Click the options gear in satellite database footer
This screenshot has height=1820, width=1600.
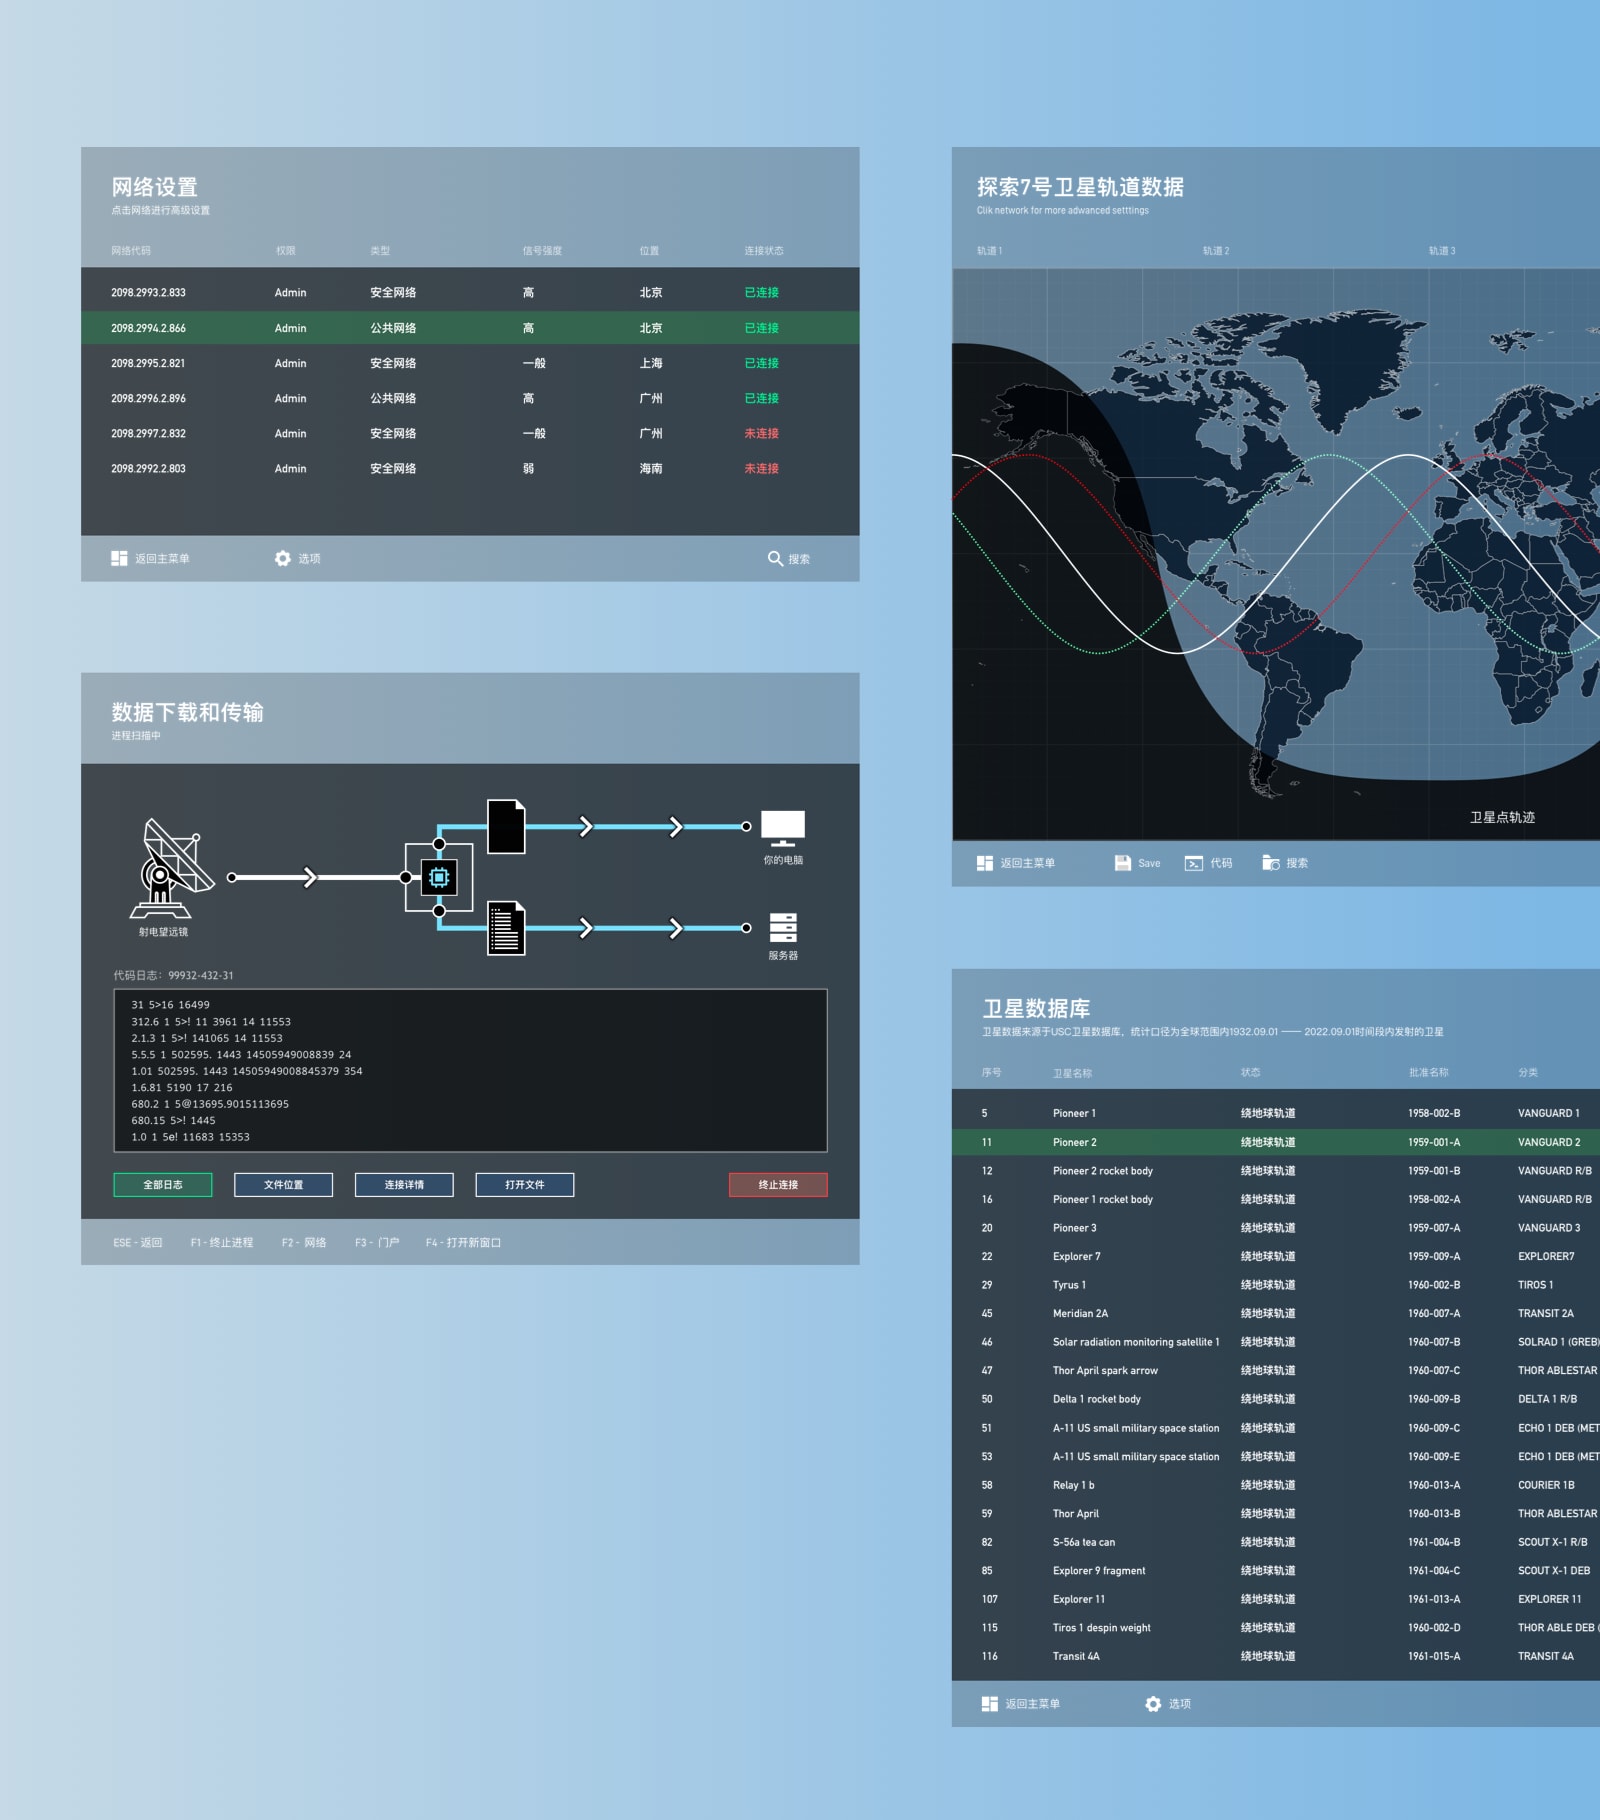(1153, 1703)
